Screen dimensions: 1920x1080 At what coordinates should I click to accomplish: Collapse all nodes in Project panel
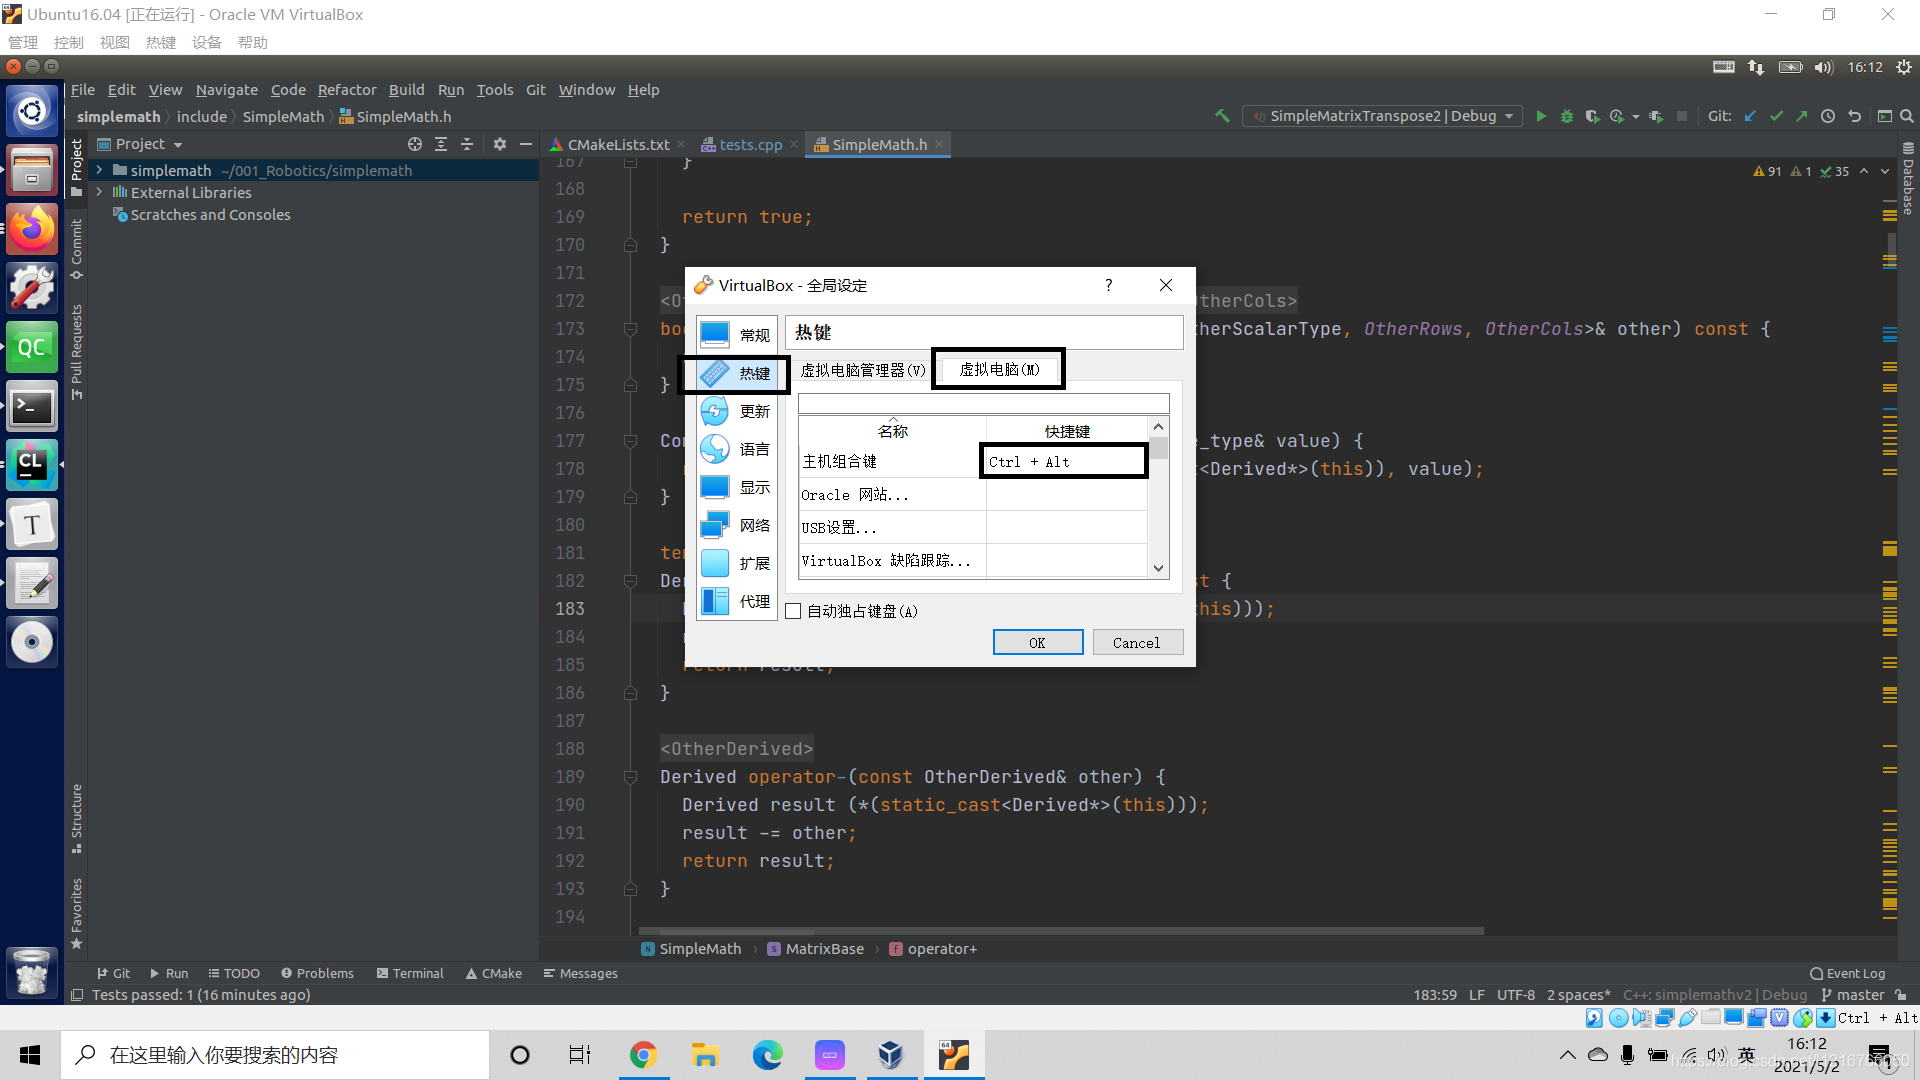pos(467,144)
